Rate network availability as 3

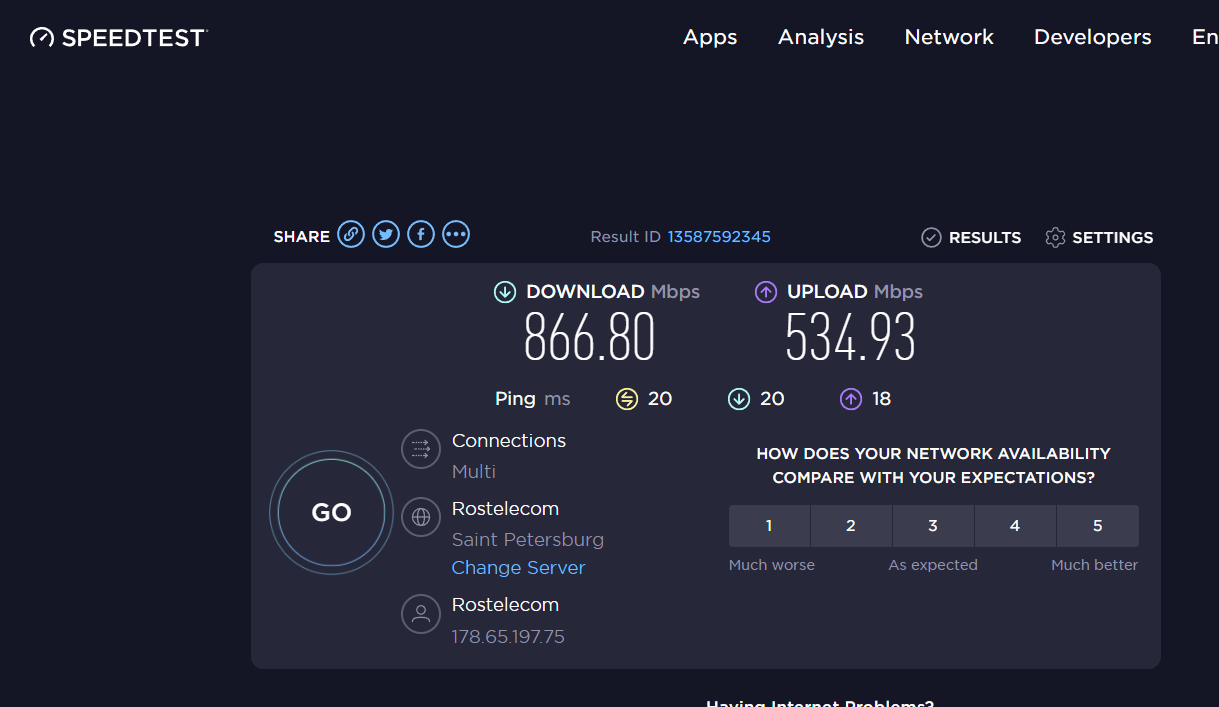coord(933,526)
